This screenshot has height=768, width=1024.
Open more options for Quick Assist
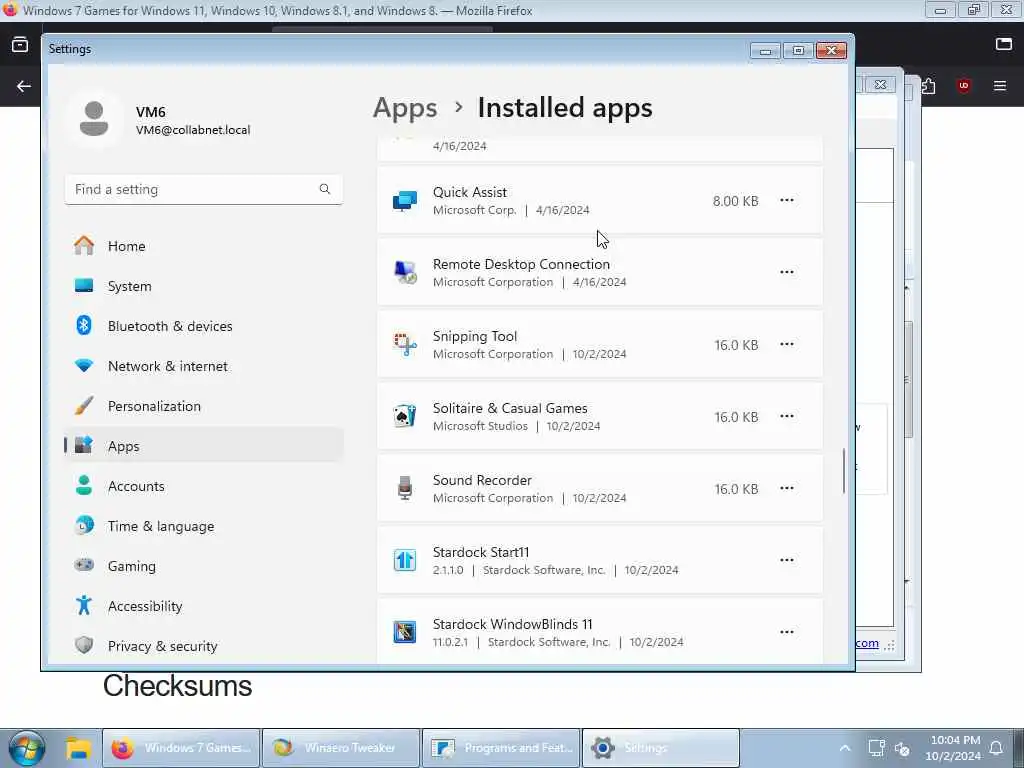click(x=787, y=200)
